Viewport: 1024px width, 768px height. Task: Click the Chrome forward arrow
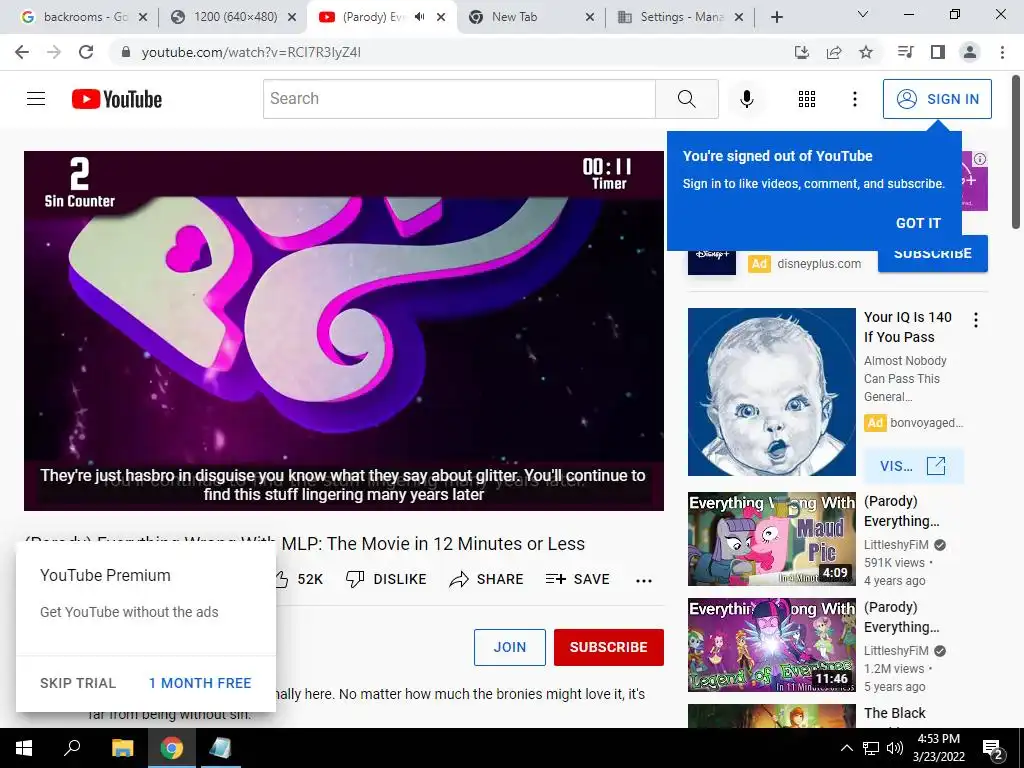click(x=54, y=52)
